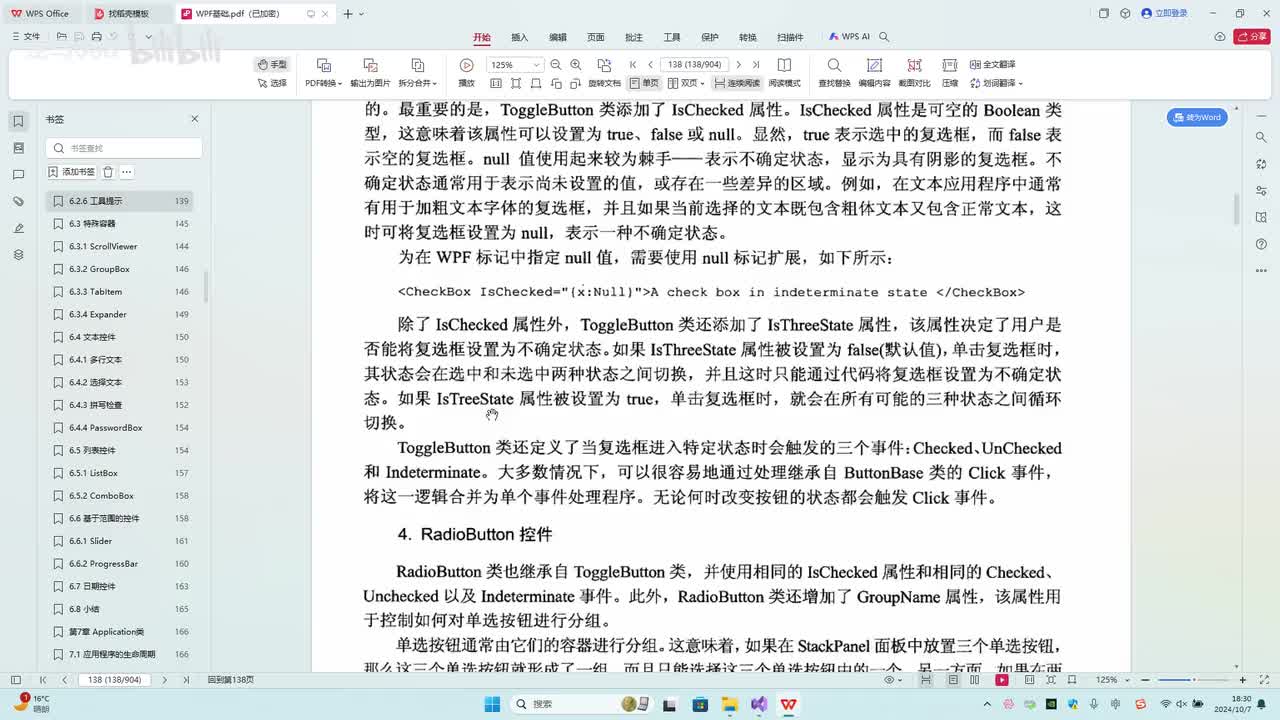Click 添加书签 add bookmark button

coord(72,172)
